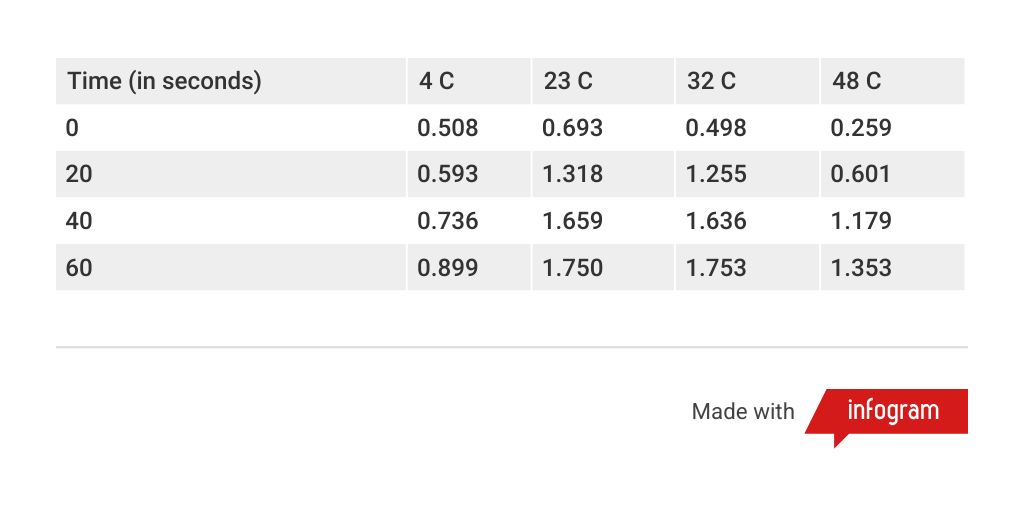Select the 0.259 cell value
Viewport: 1024px width, 512px height.
pyautogui.click(x=861, y=128)
